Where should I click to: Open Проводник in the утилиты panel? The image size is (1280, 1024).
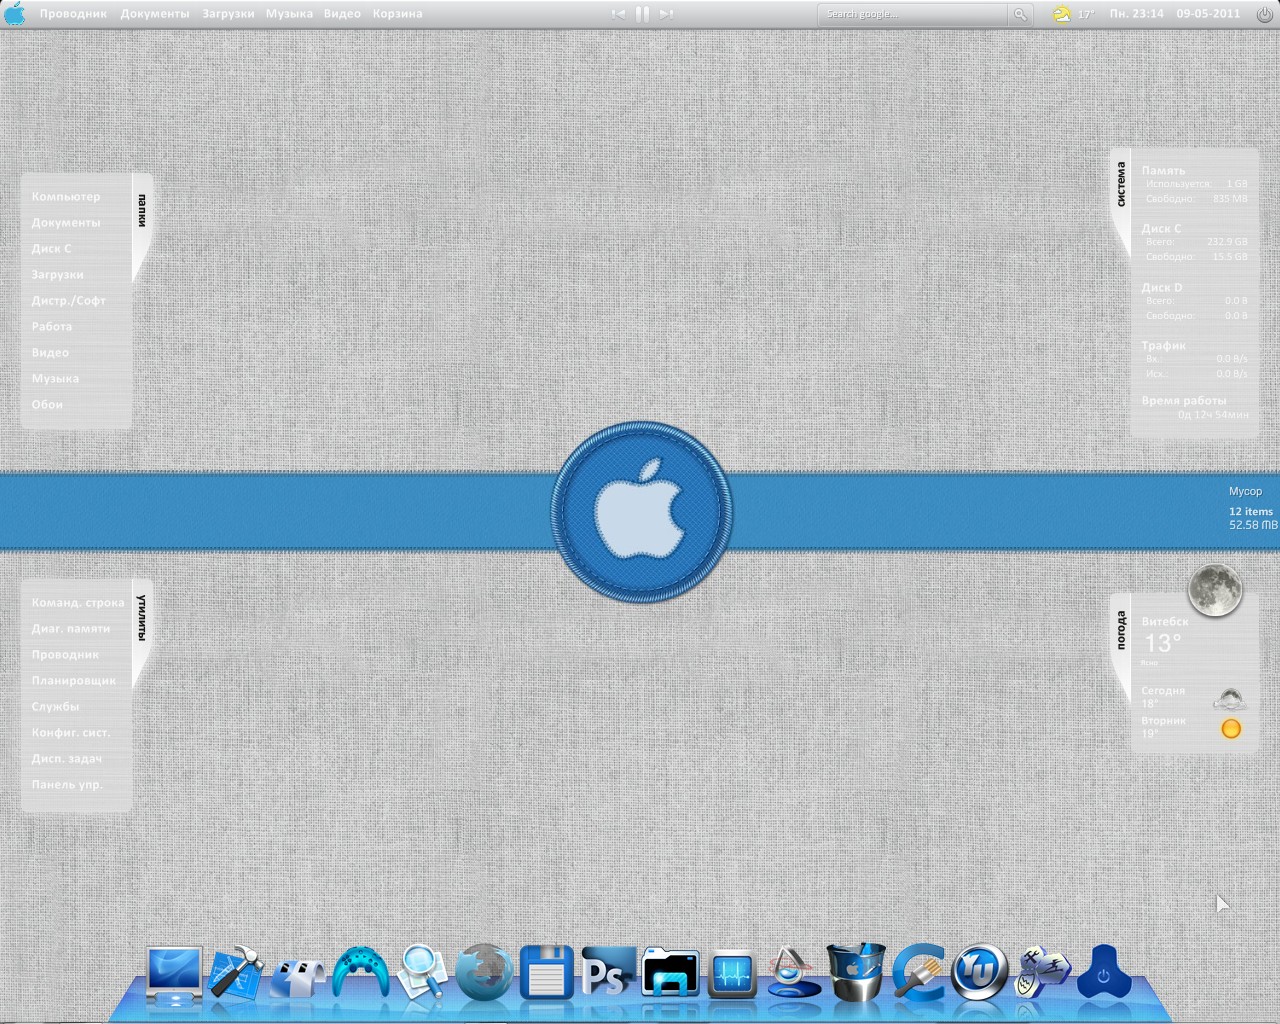tap(65, 655)
